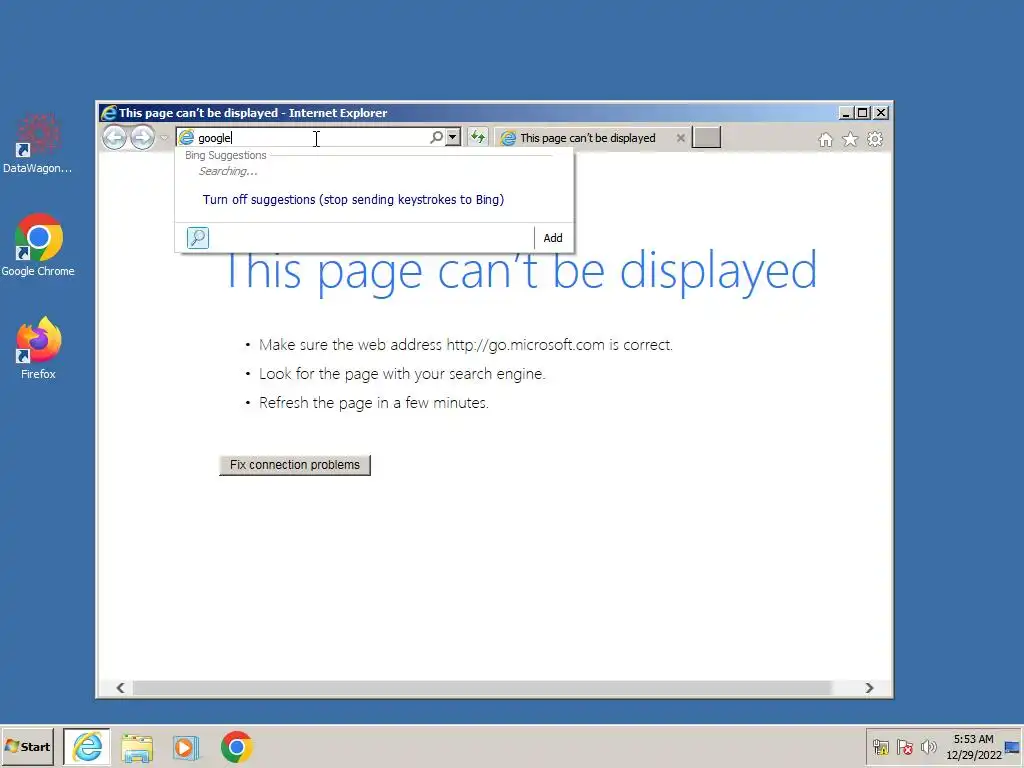Viewport: 1024px width, 768px height.
Task: Click the IE window title bar icon
Action: click(x=108, y=113)
